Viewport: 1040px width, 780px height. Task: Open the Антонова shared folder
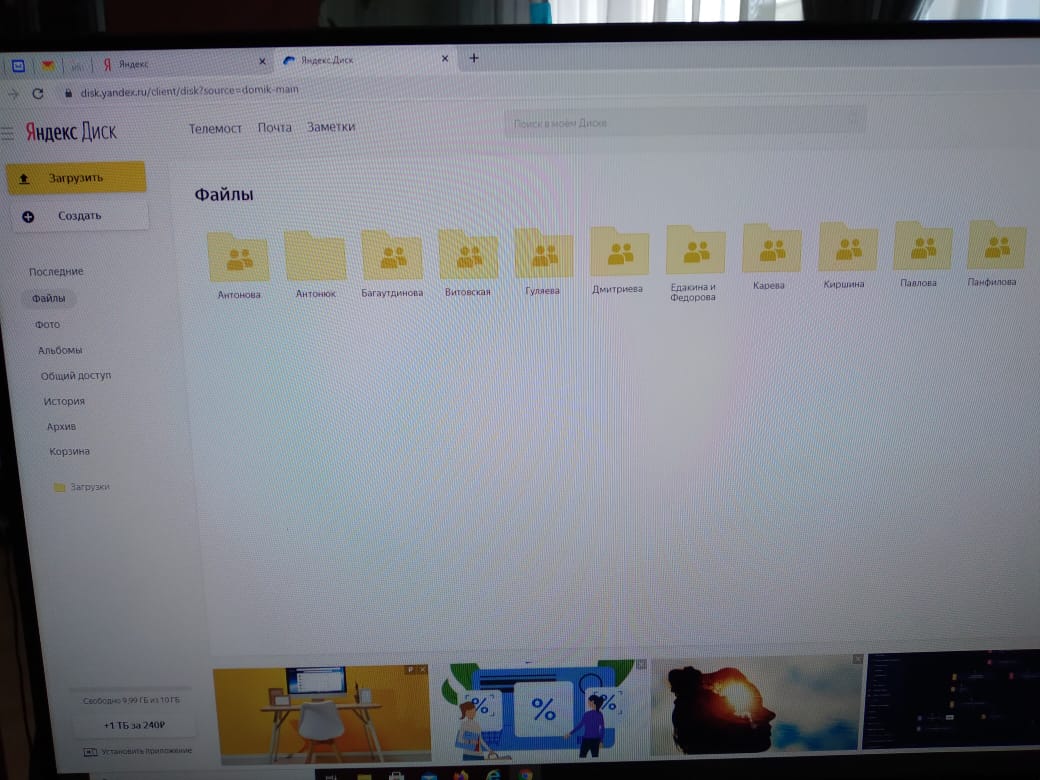tap(238, 259)
